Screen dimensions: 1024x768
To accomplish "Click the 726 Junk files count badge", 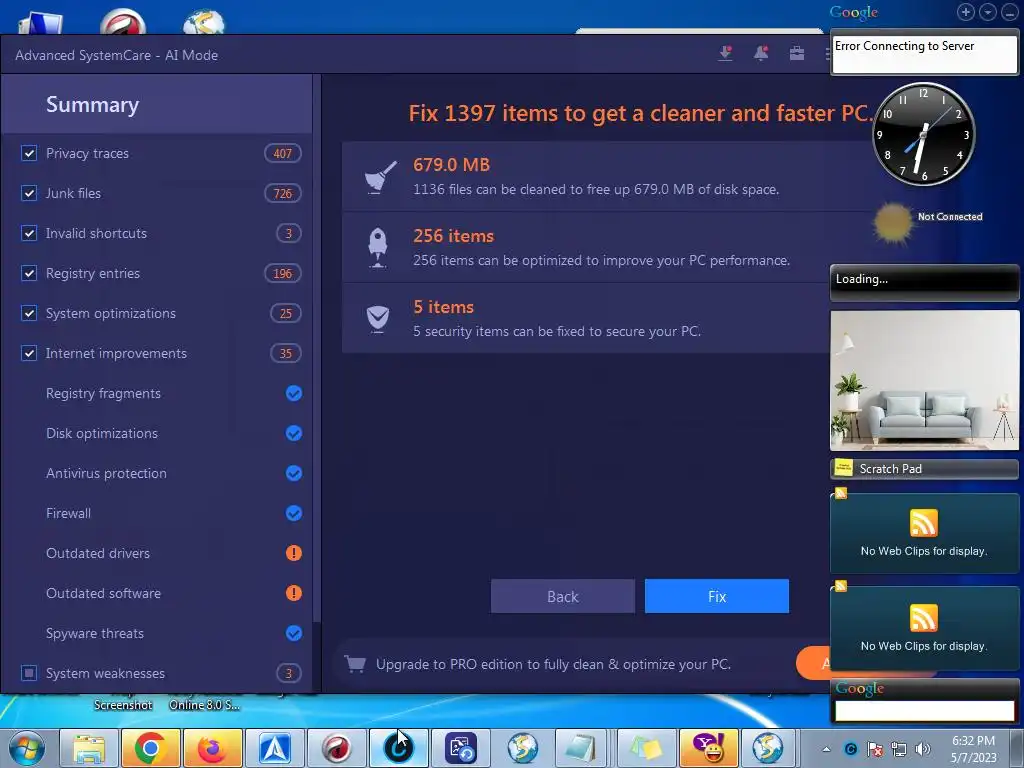I will tap(282, 193).
